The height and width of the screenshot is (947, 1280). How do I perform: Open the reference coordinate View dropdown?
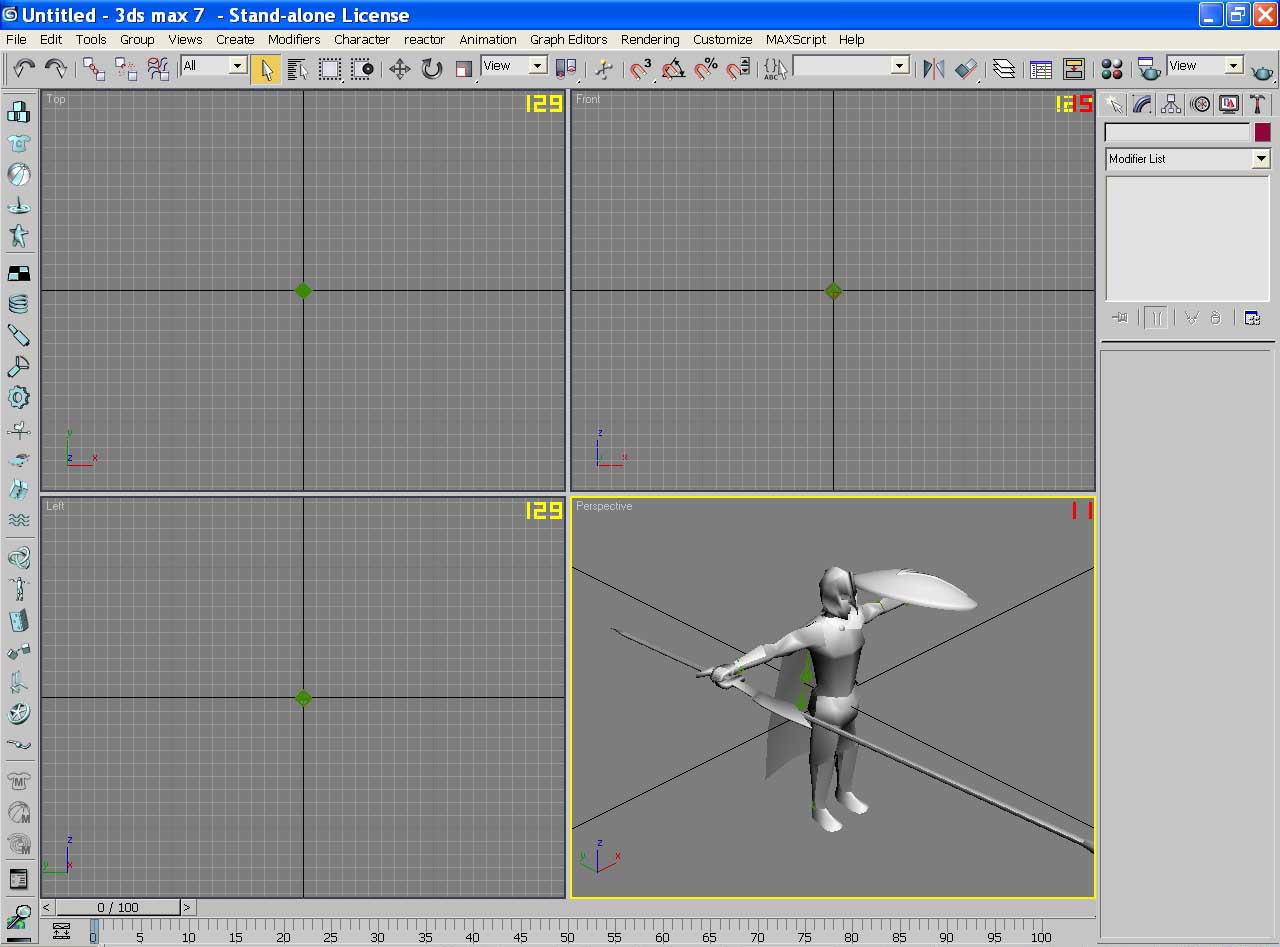(x=514, y=66)
